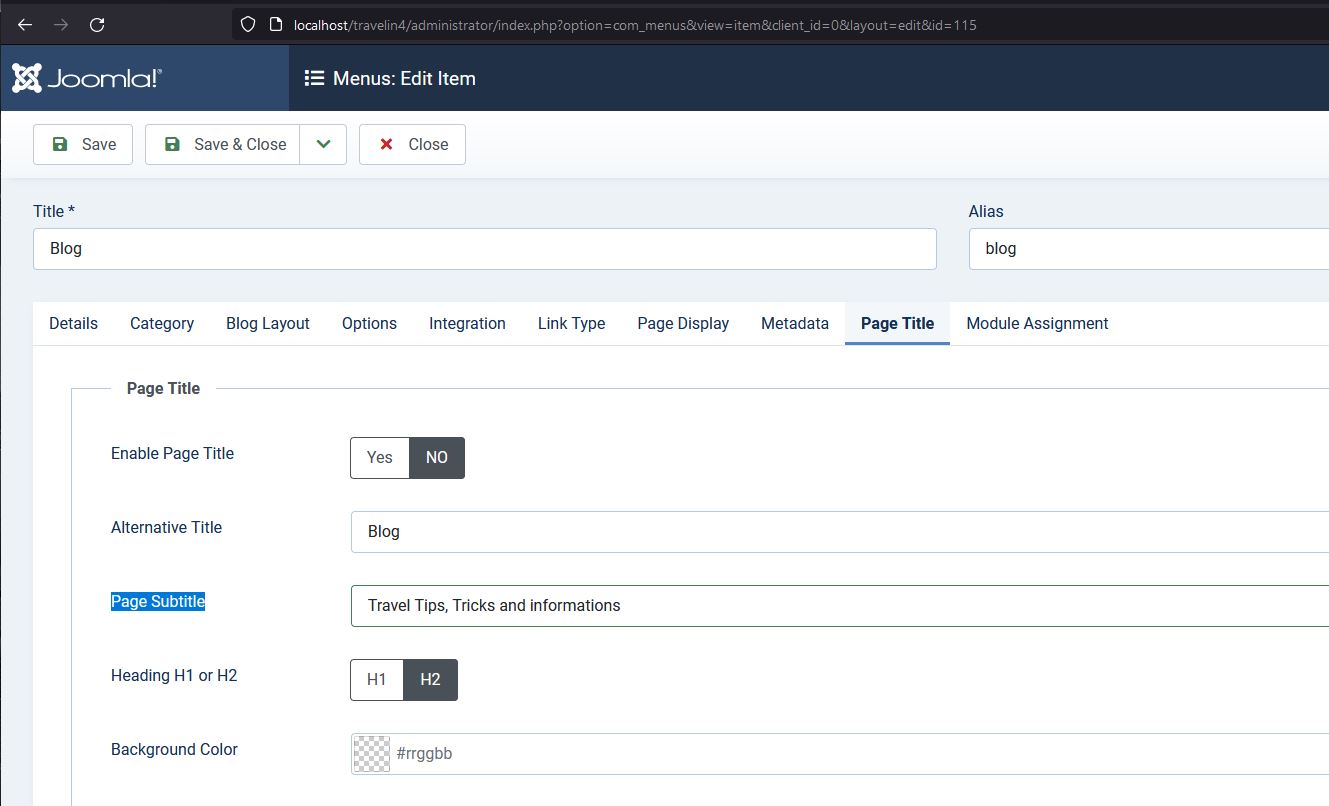Open the Blog Layout tab

pyautogui.click(x=268, y=323)
